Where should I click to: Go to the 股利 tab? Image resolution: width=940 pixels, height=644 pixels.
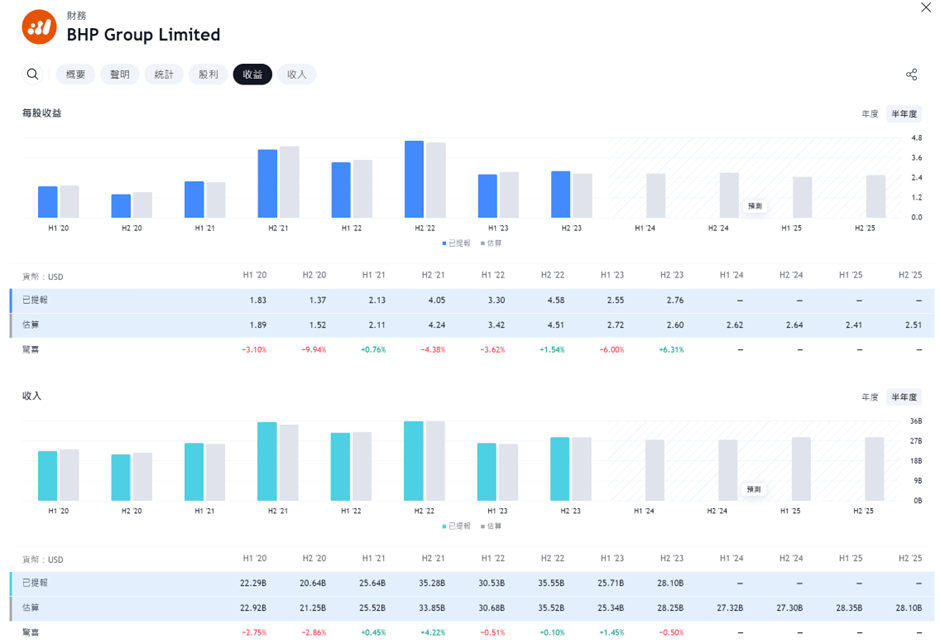pyautogui.click(x=208, y=74)
